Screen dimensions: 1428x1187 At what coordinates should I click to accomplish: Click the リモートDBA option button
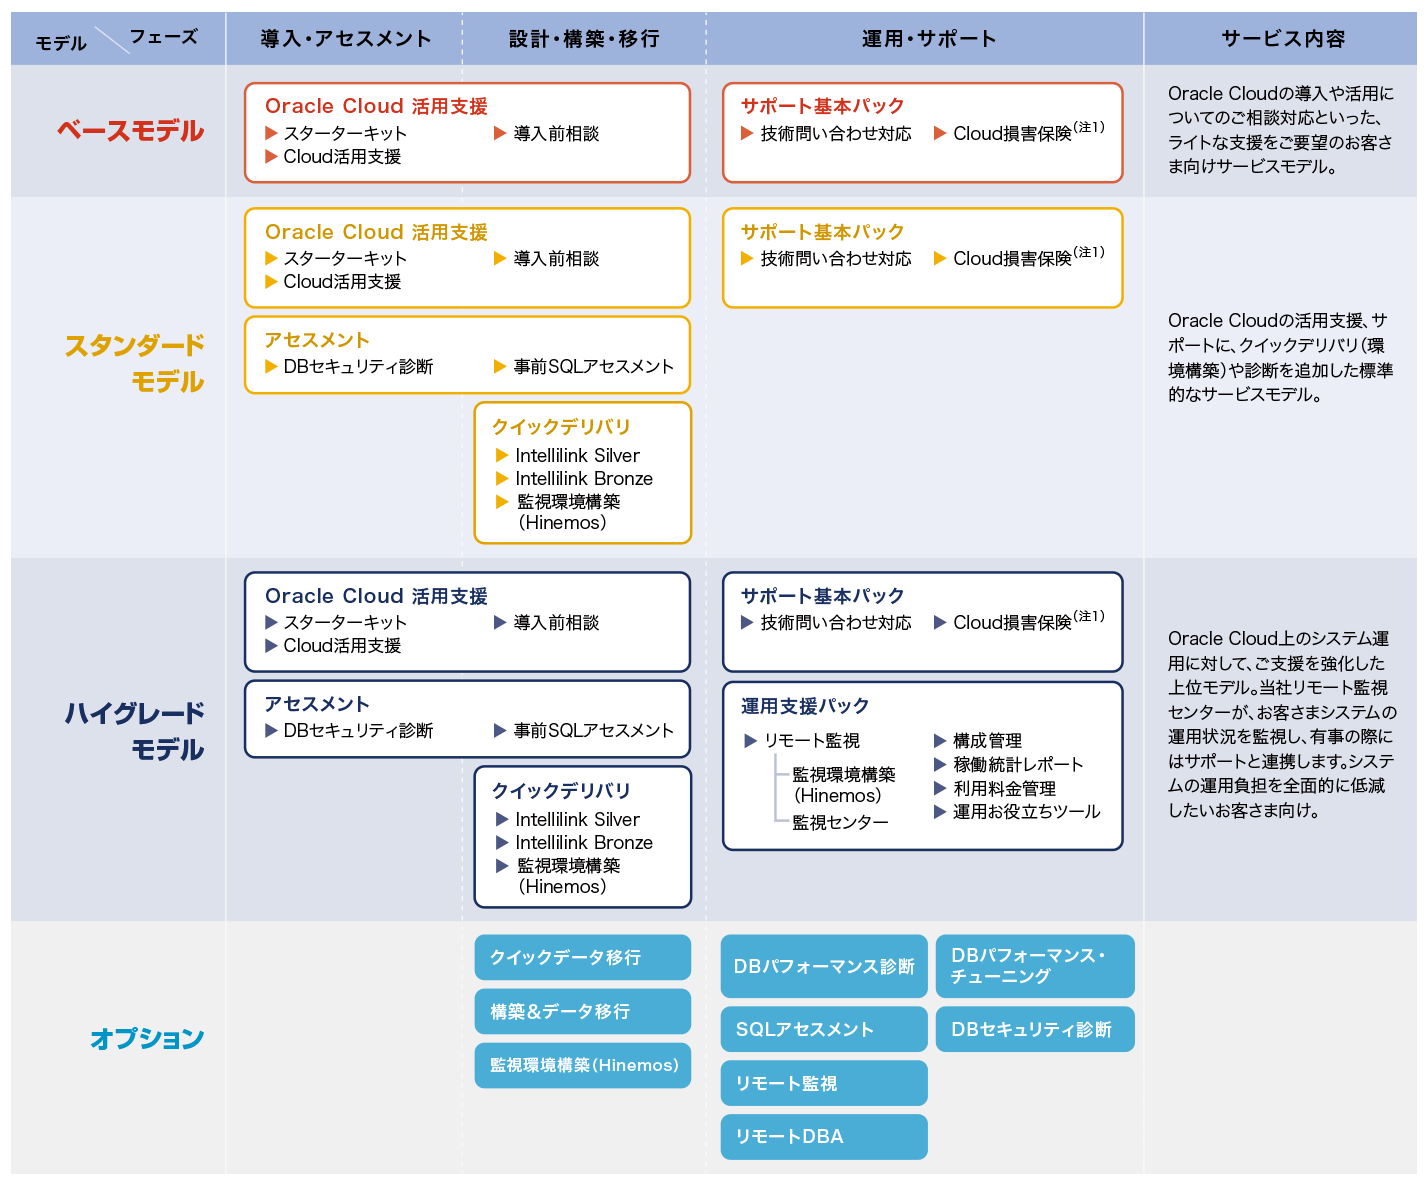(x=824, y=1137)
